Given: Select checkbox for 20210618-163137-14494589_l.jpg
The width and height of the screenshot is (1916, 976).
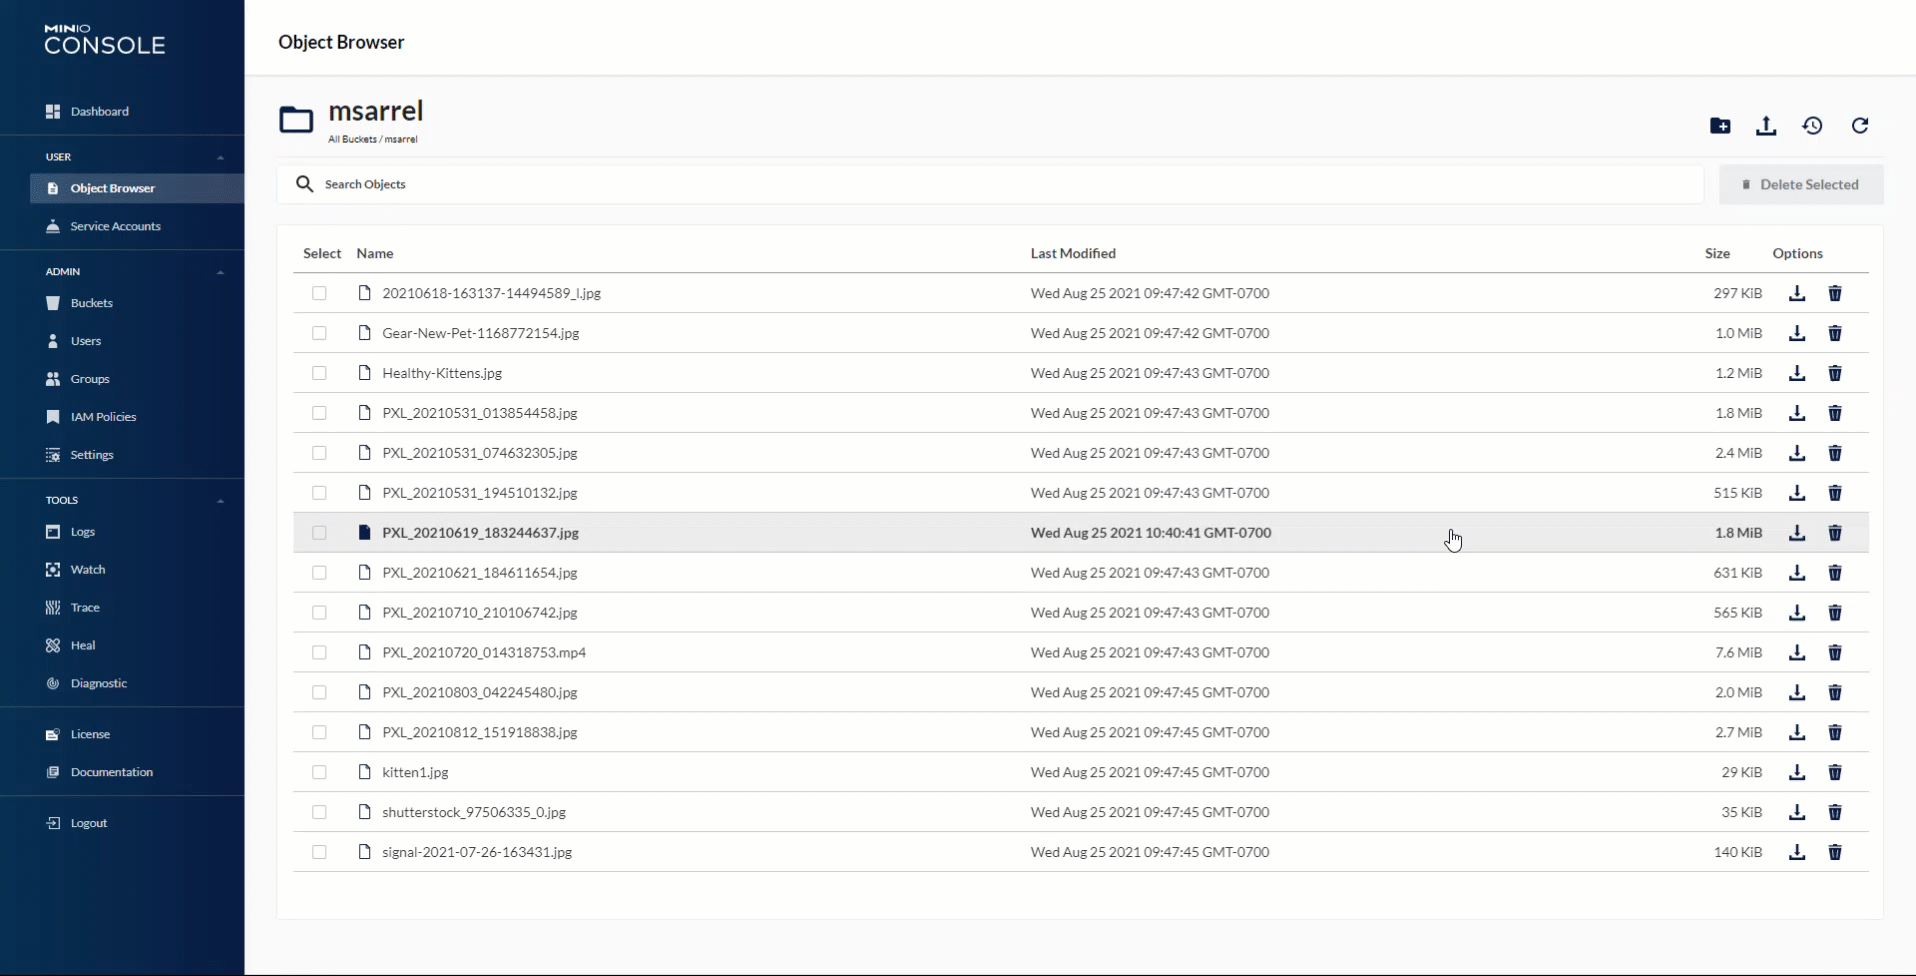Looking at the screenshot, I should (319, 293).
